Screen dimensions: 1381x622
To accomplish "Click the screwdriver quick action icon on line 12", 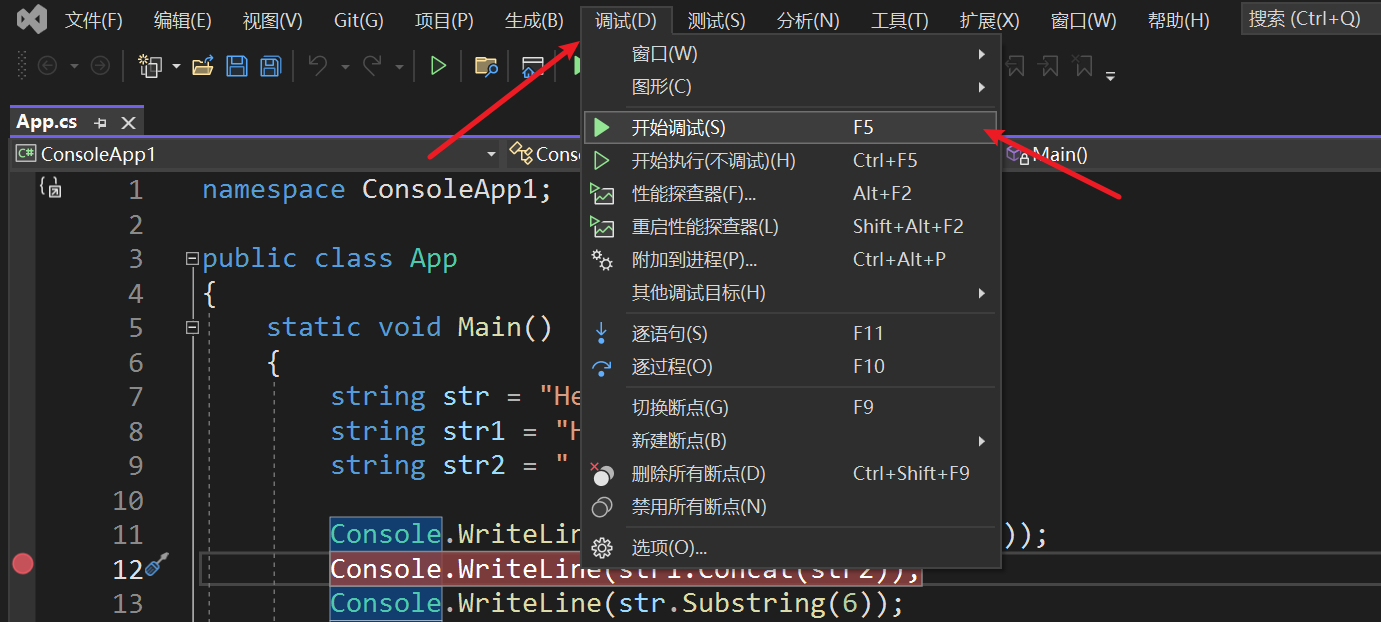I will point(157,566).
